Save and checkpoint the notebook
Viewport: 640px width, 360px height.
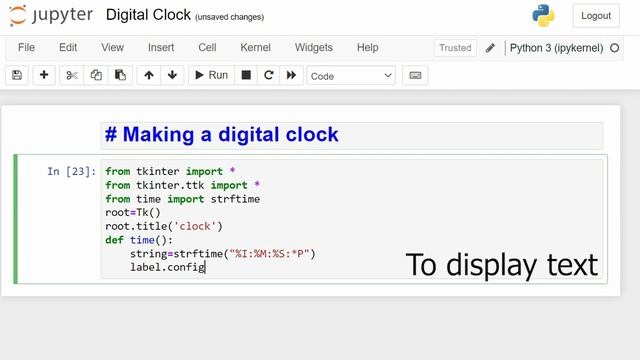[17, 75]
